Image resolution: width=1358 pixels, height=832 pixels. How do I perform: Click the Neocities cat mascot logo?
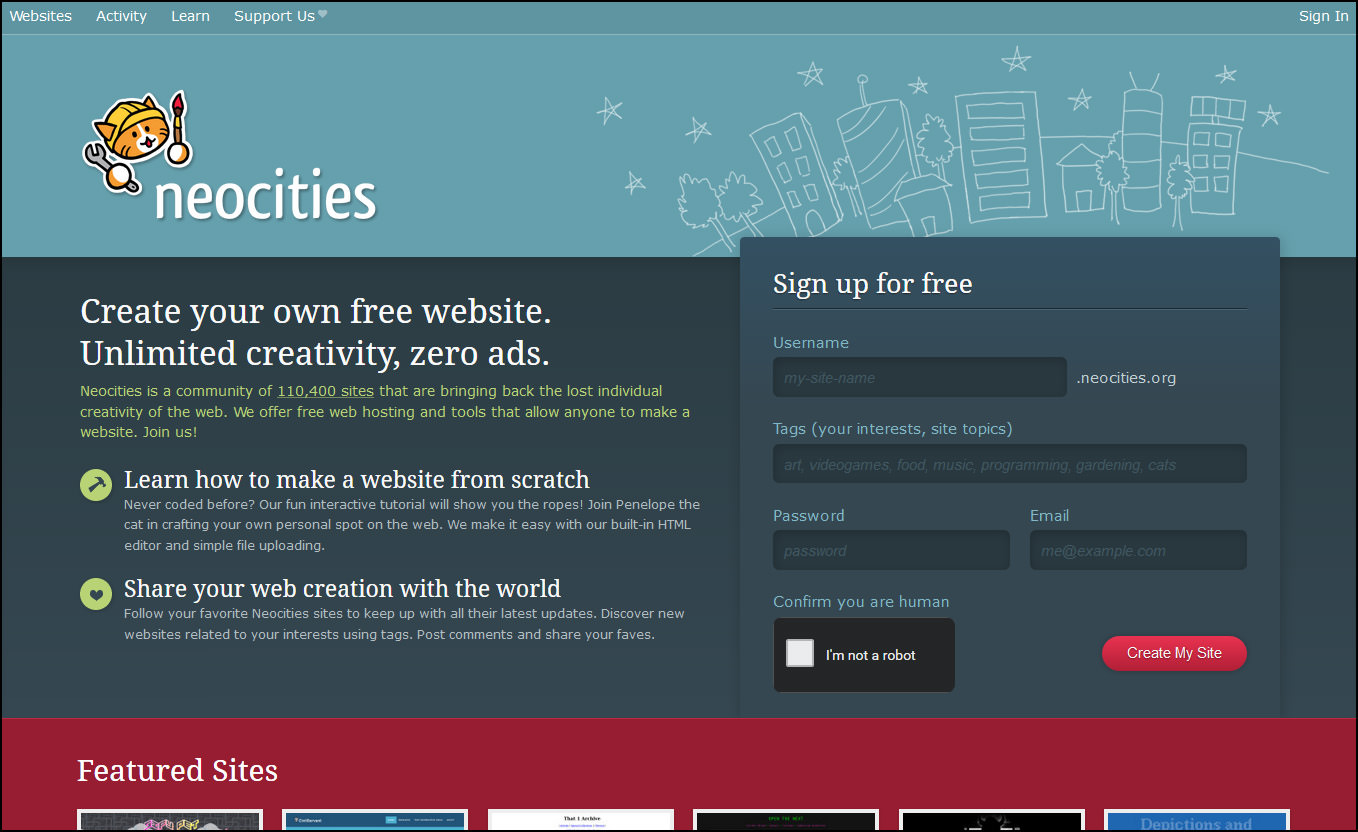tap(137, 141)
